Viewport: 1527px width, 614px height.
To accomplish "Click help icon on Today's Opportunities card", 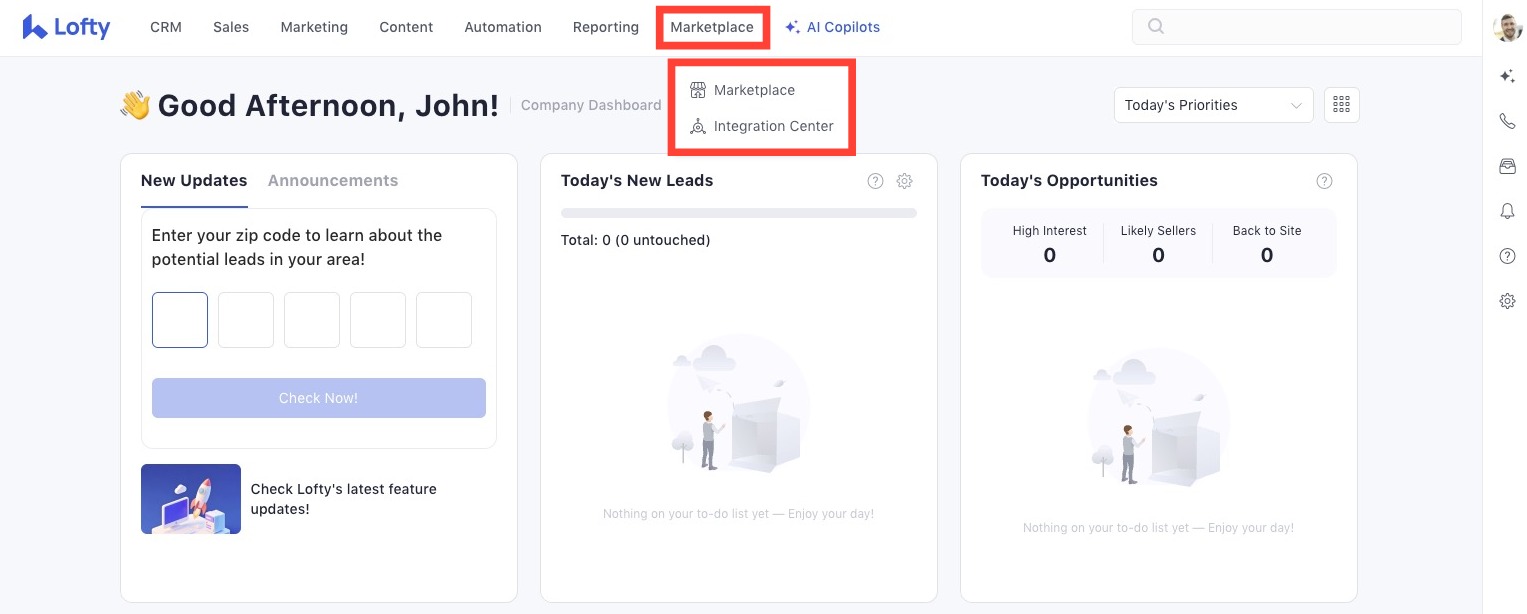I will [x=1324, y=181].
